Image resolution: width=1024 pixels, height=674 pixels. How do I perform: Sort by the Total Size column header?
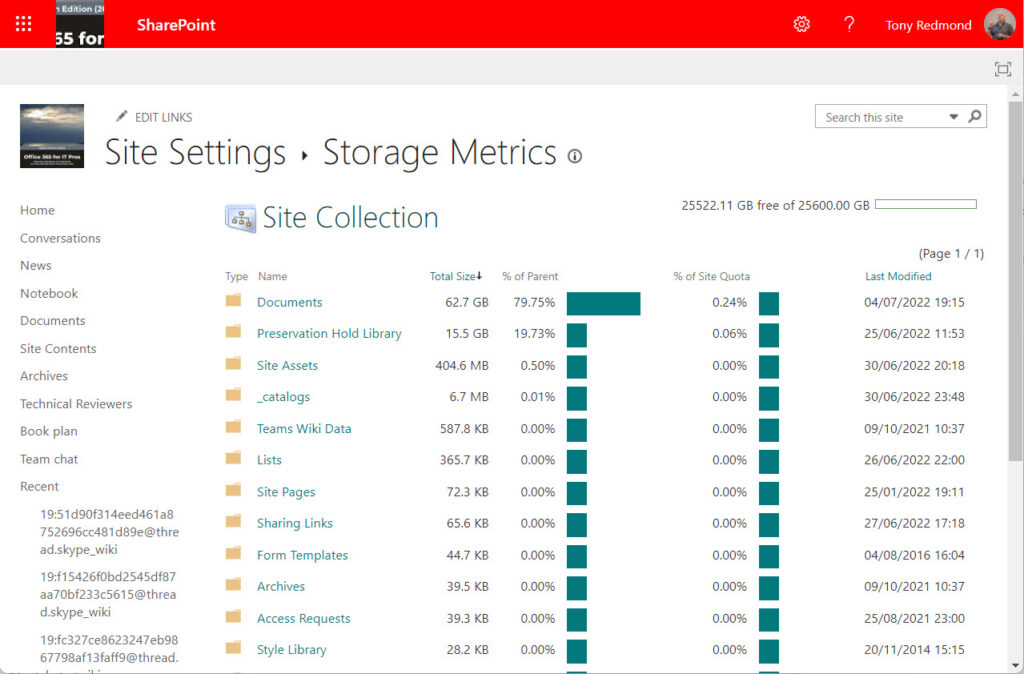(455, 276)
